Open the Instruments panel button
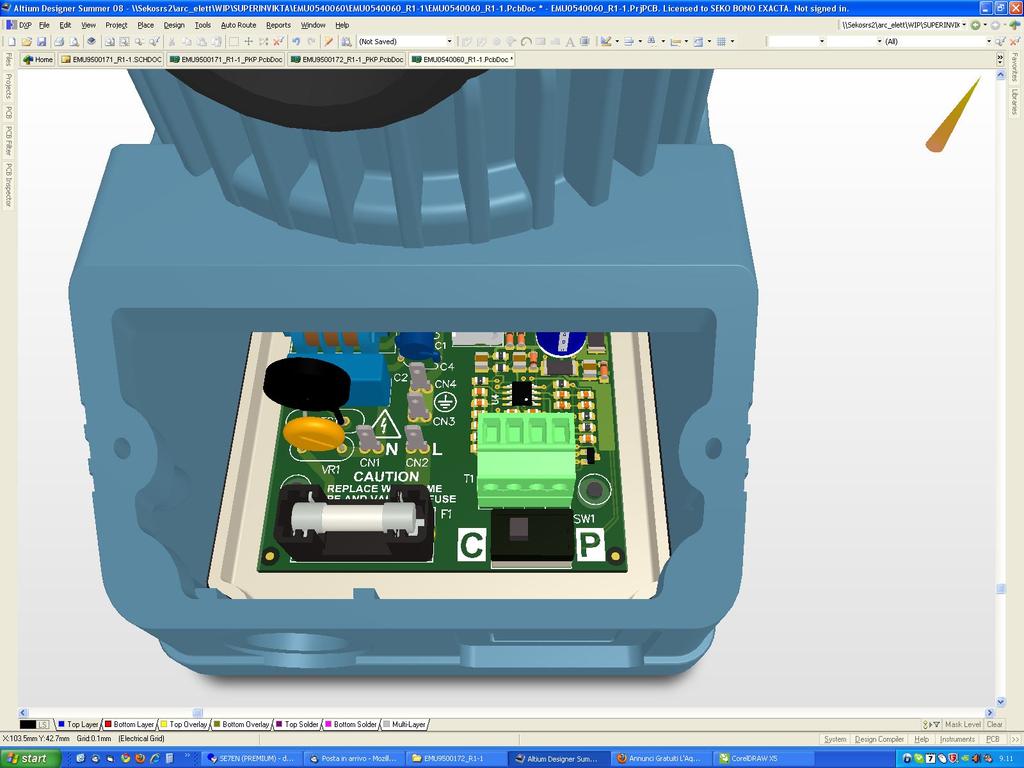This screenshot has height=768, width=1024. tap(957, 739)
